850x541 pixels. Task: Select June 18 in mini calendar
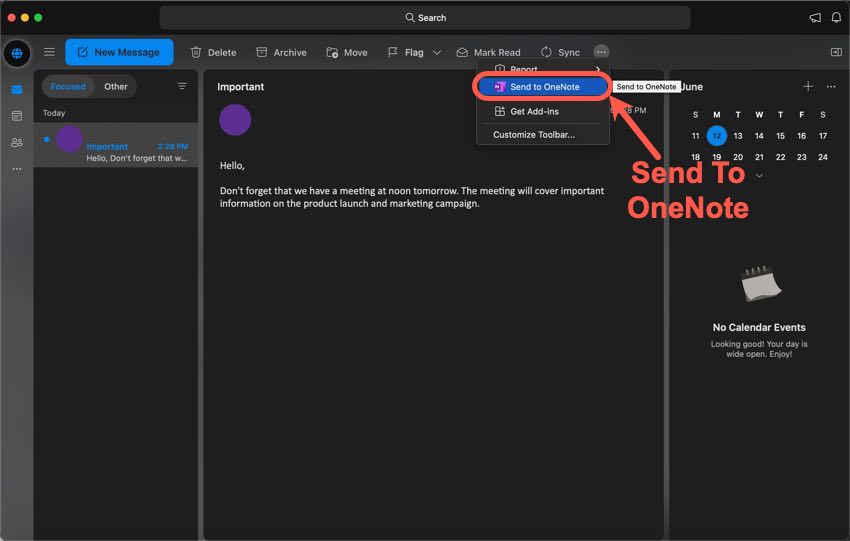696,157
